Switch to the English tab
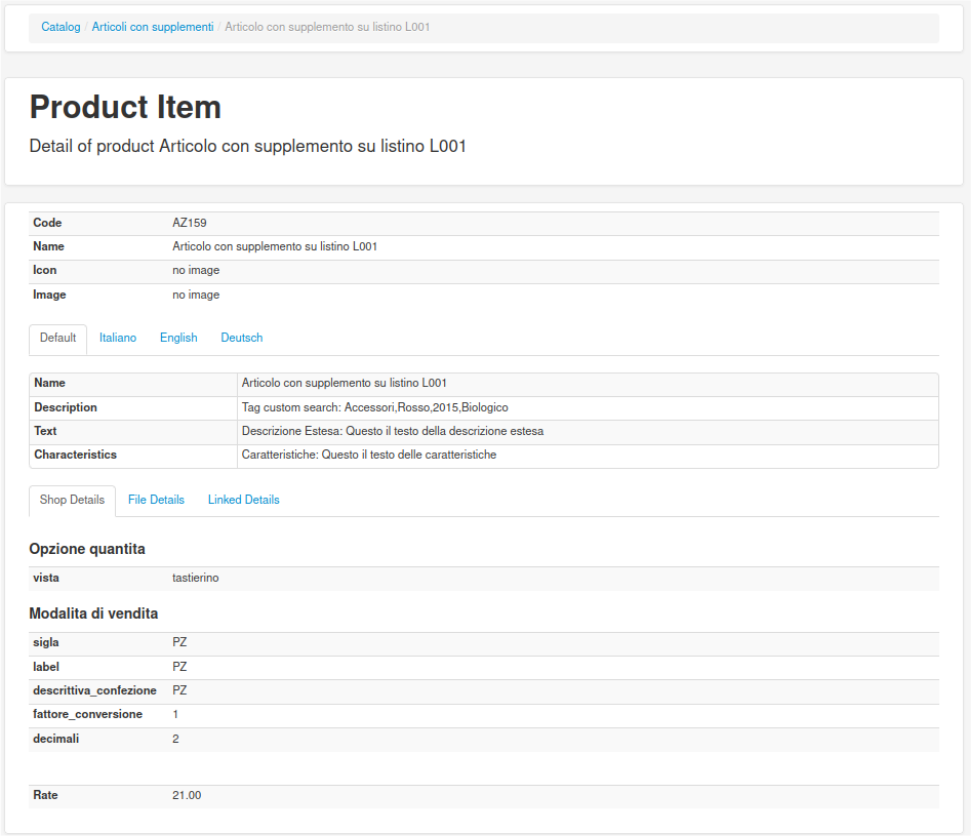 [179, 338]
